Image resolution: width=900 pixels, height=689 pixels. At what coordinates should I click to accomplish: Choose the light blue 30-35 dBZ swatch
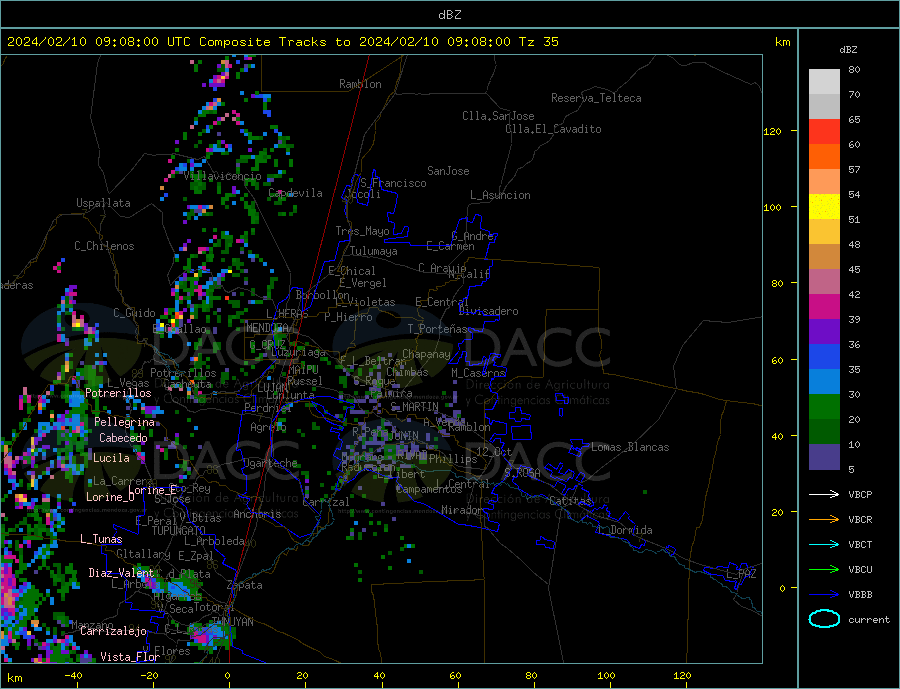pos(824,382)
